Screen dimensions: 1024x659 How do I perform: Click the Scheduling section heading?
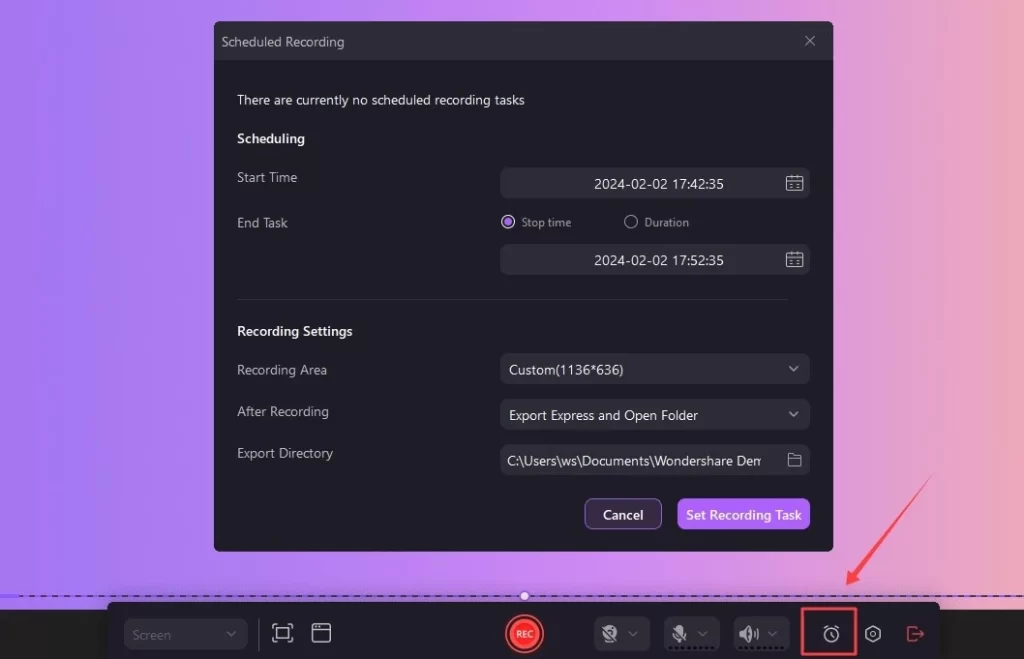(270, 138)
